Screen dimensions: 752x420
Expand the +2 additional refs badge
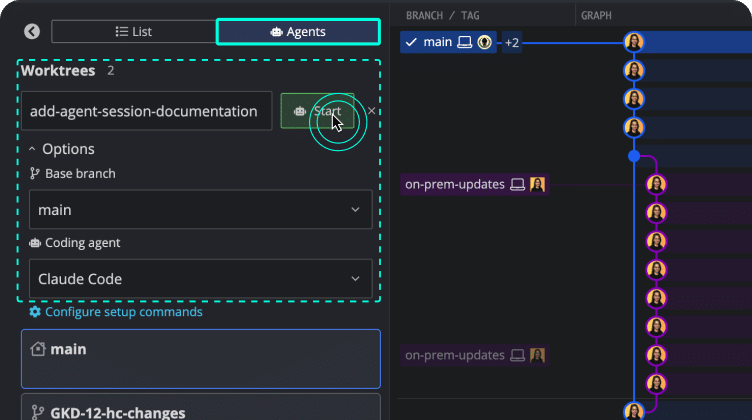(512, 42)
